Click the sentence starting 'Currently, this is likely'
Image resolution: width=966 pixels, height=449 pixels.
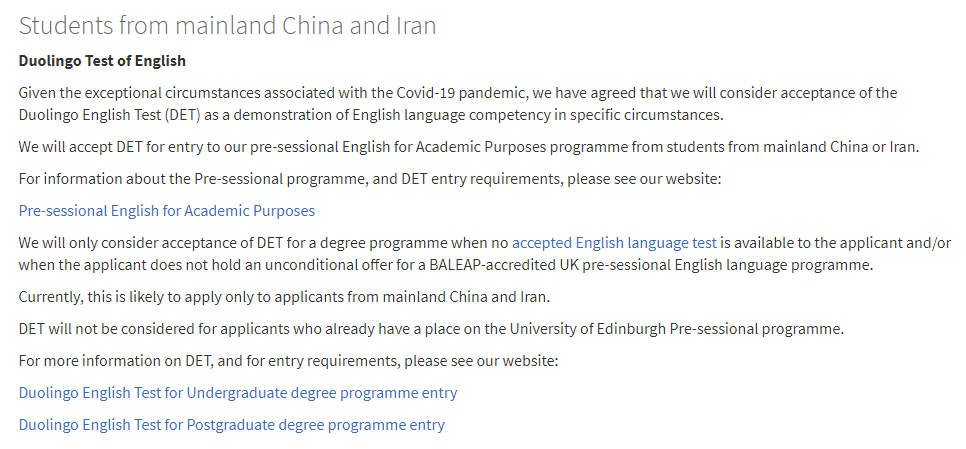click(284, 297)
